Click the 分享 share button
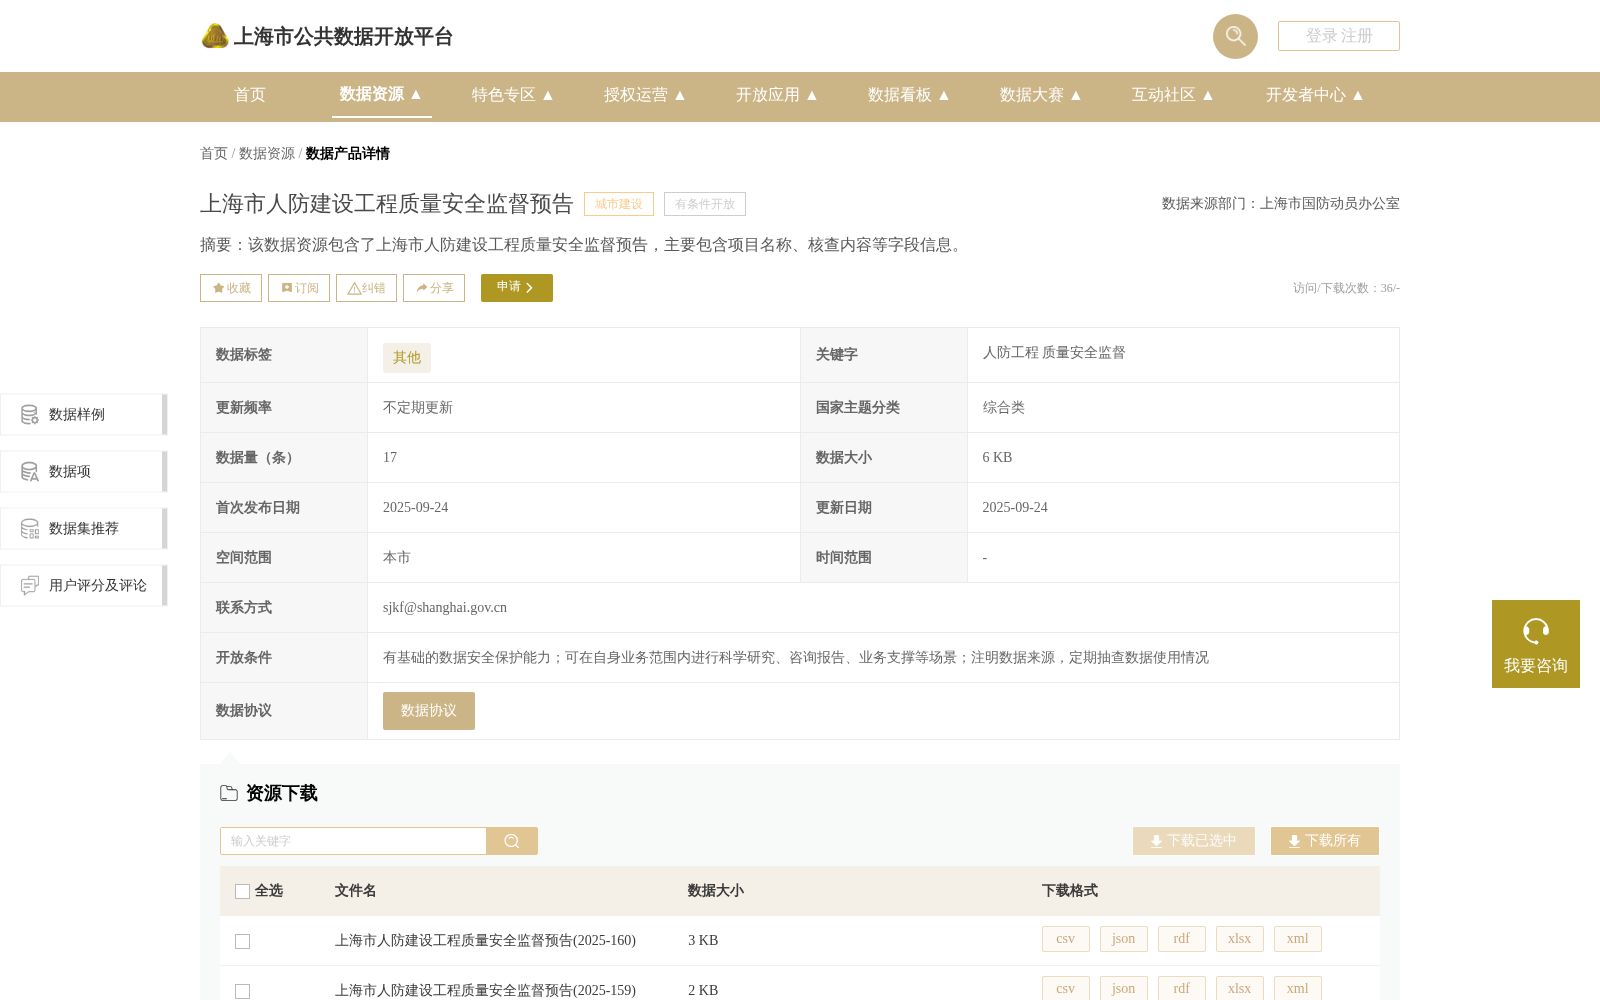The height and width of the screenshot is (1000, 1600). coord(434,288)
